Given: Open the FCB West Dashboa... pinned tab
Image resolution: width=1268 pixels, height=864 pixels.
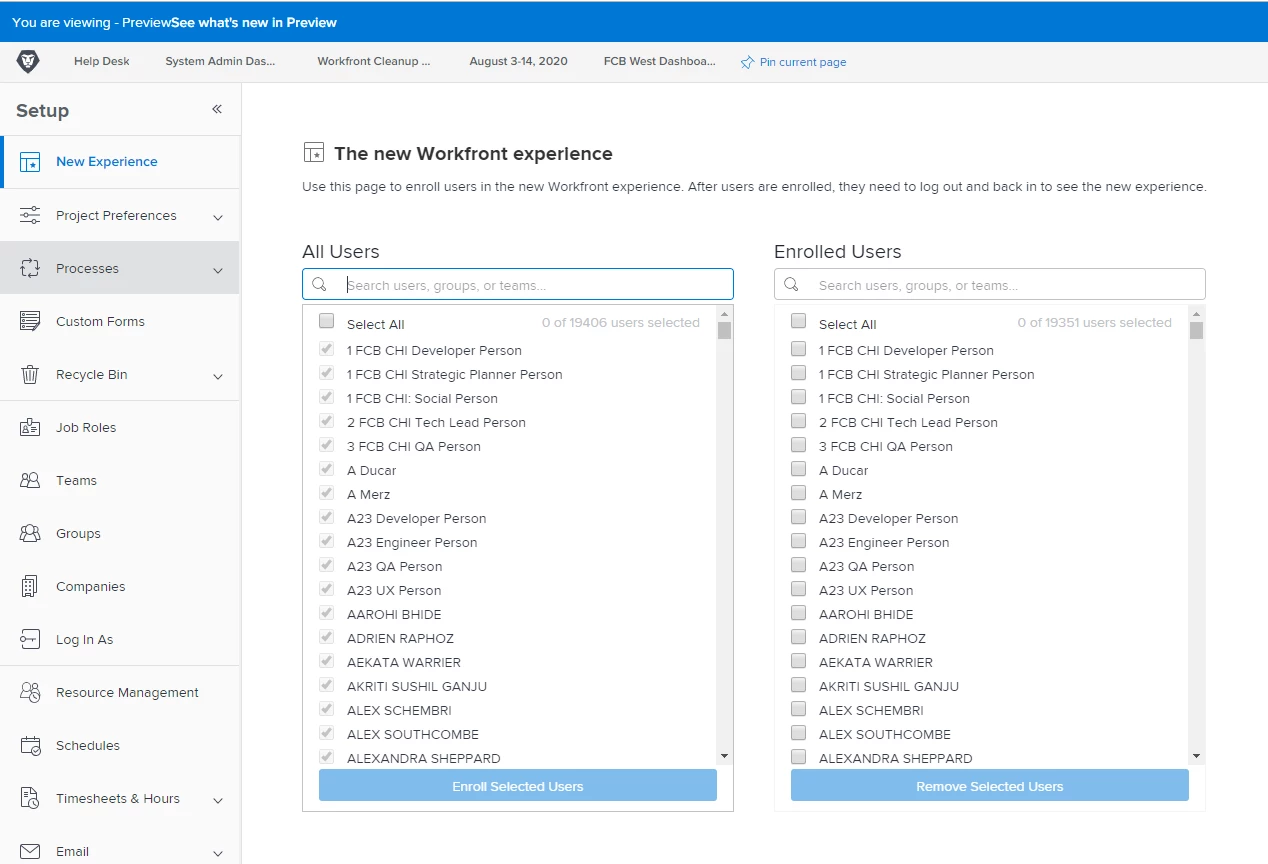Looking at the screenshot, I should tap(660, 61).
